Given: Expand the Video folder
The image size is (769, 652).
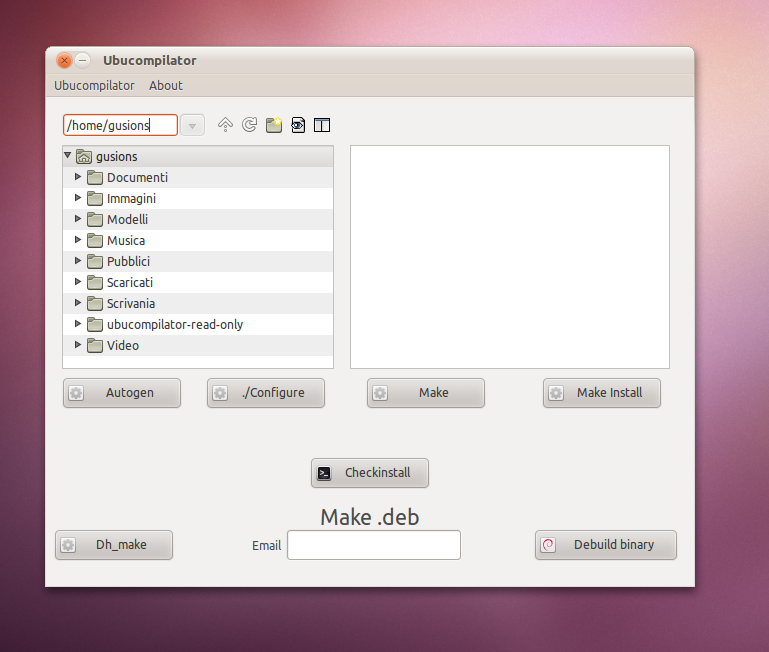Looking at the screenshot, I should coord(77,345).
